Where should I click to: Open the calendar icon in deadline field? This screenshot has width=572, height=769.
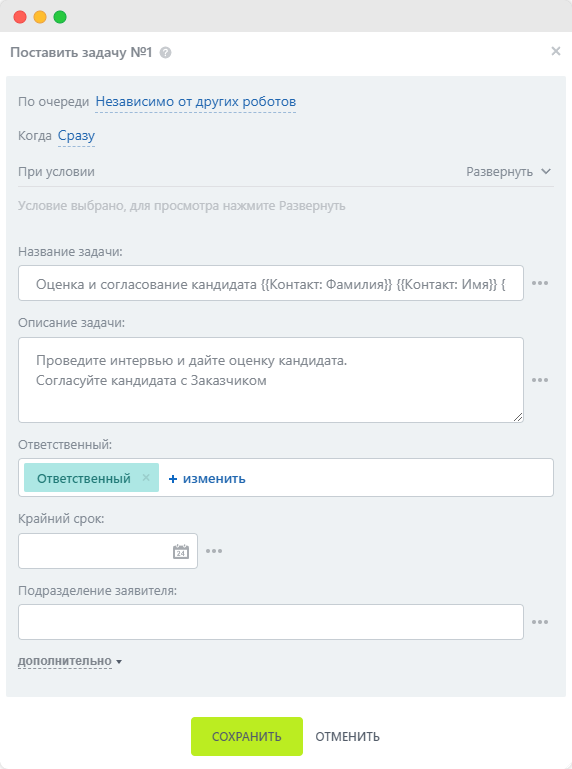tap(181, 551)
